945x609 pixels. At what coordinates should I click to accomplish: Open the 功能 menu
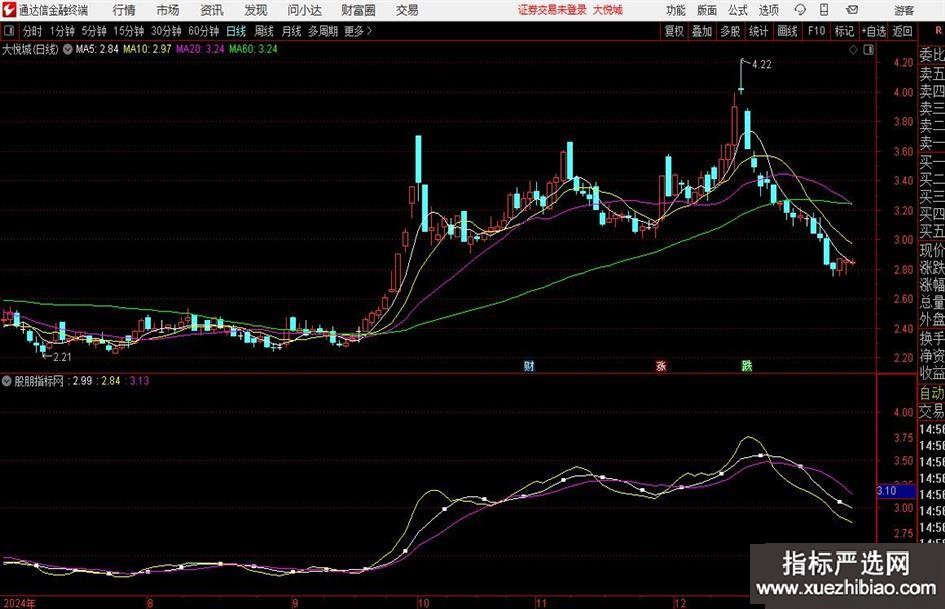pos(676,10)
